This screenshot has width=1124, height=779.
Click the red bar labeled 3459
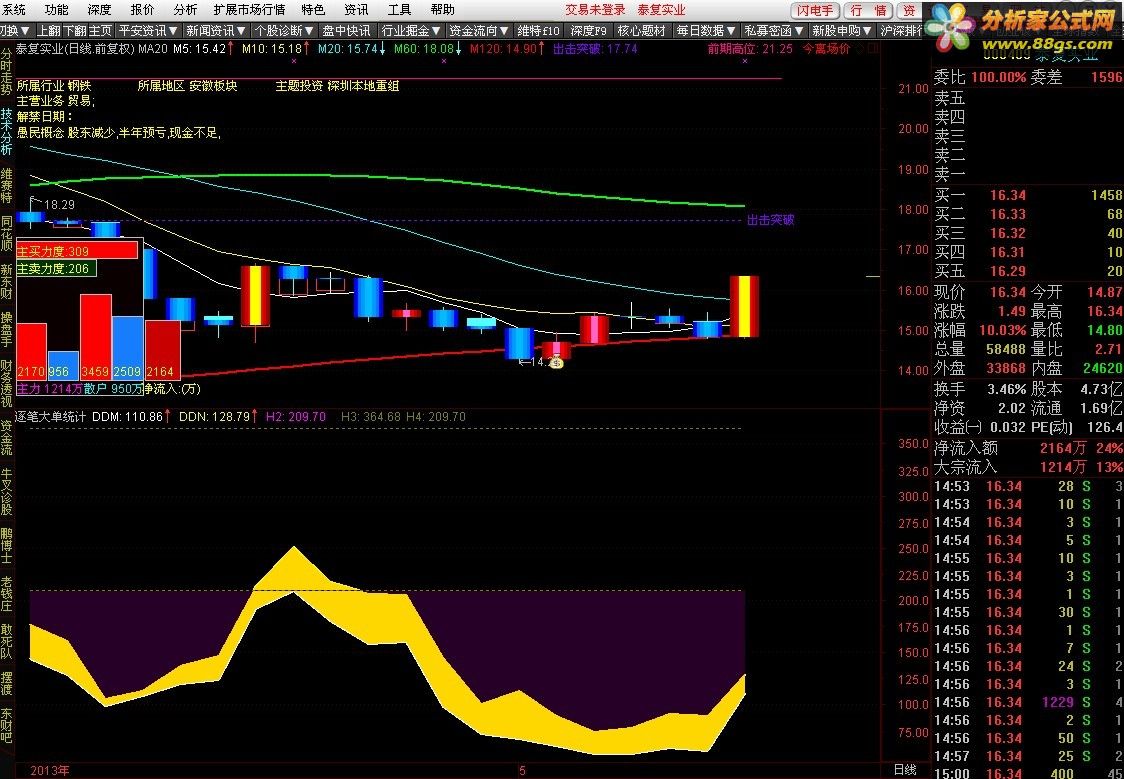tap(96, 337)
